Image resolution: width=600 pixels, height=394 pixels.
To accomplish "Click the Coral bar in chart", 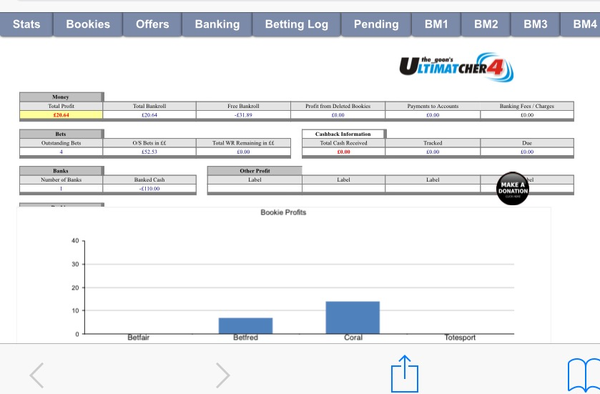I will click(x=353, y=317).
